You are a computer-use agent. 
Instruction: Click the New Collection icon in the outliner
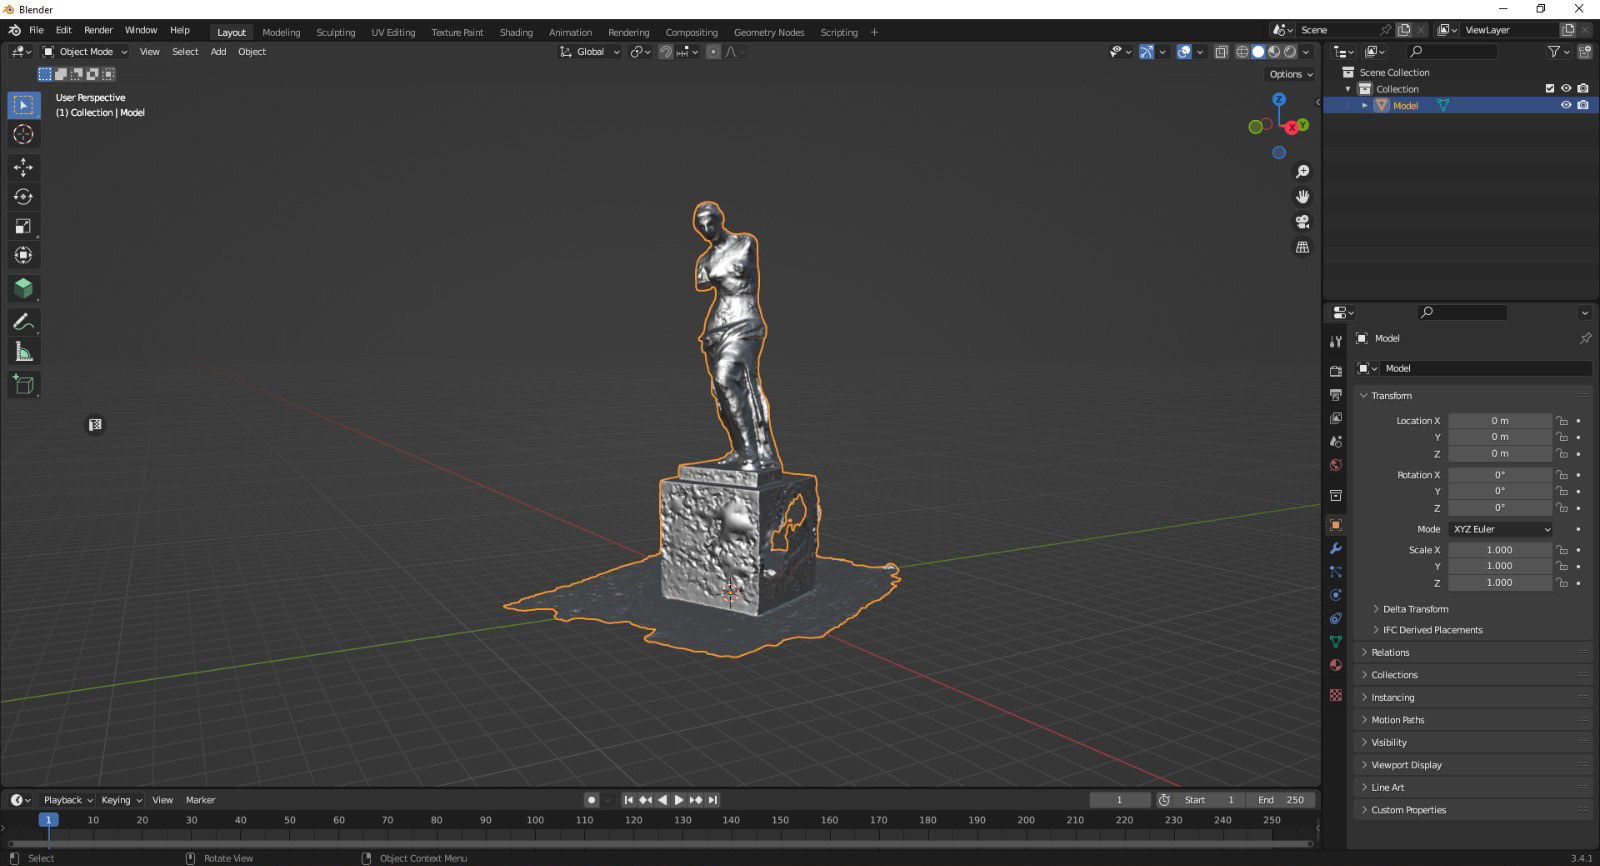click(1585, 52)
